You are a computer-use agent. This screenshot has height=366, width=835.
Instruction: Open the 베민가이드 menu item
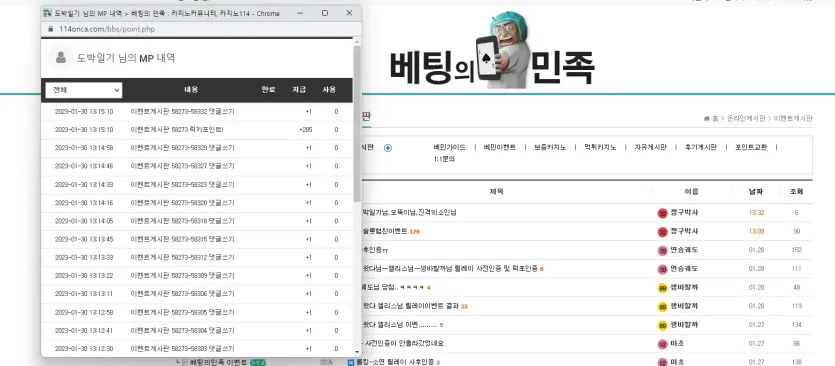(x=449, y=148)
